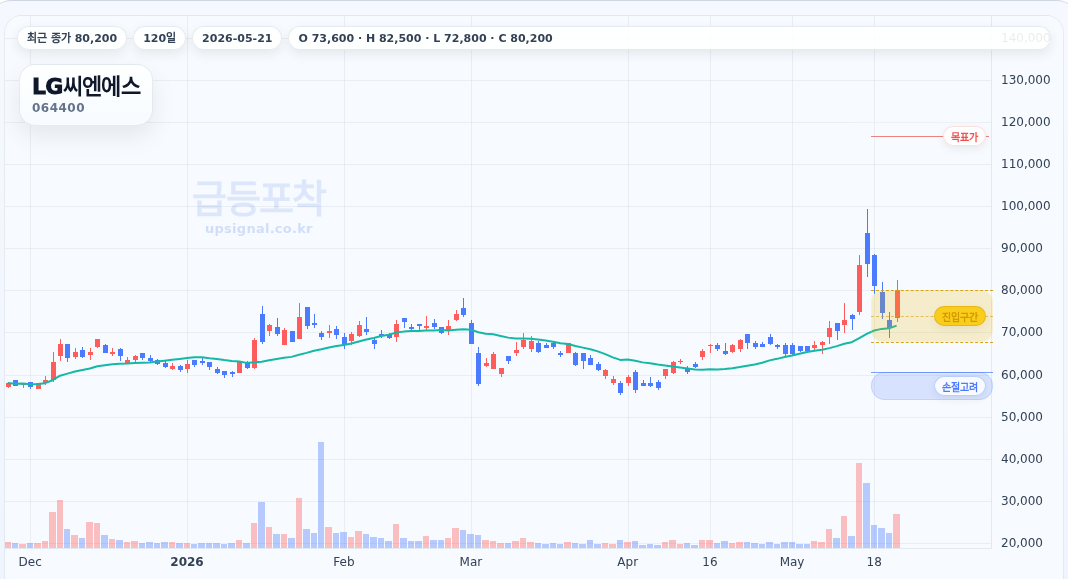The height and width of the screenshot is (579, 1068).
Task: Click the tallest red volume bar near May 18
Action: [x=859, y=505]
